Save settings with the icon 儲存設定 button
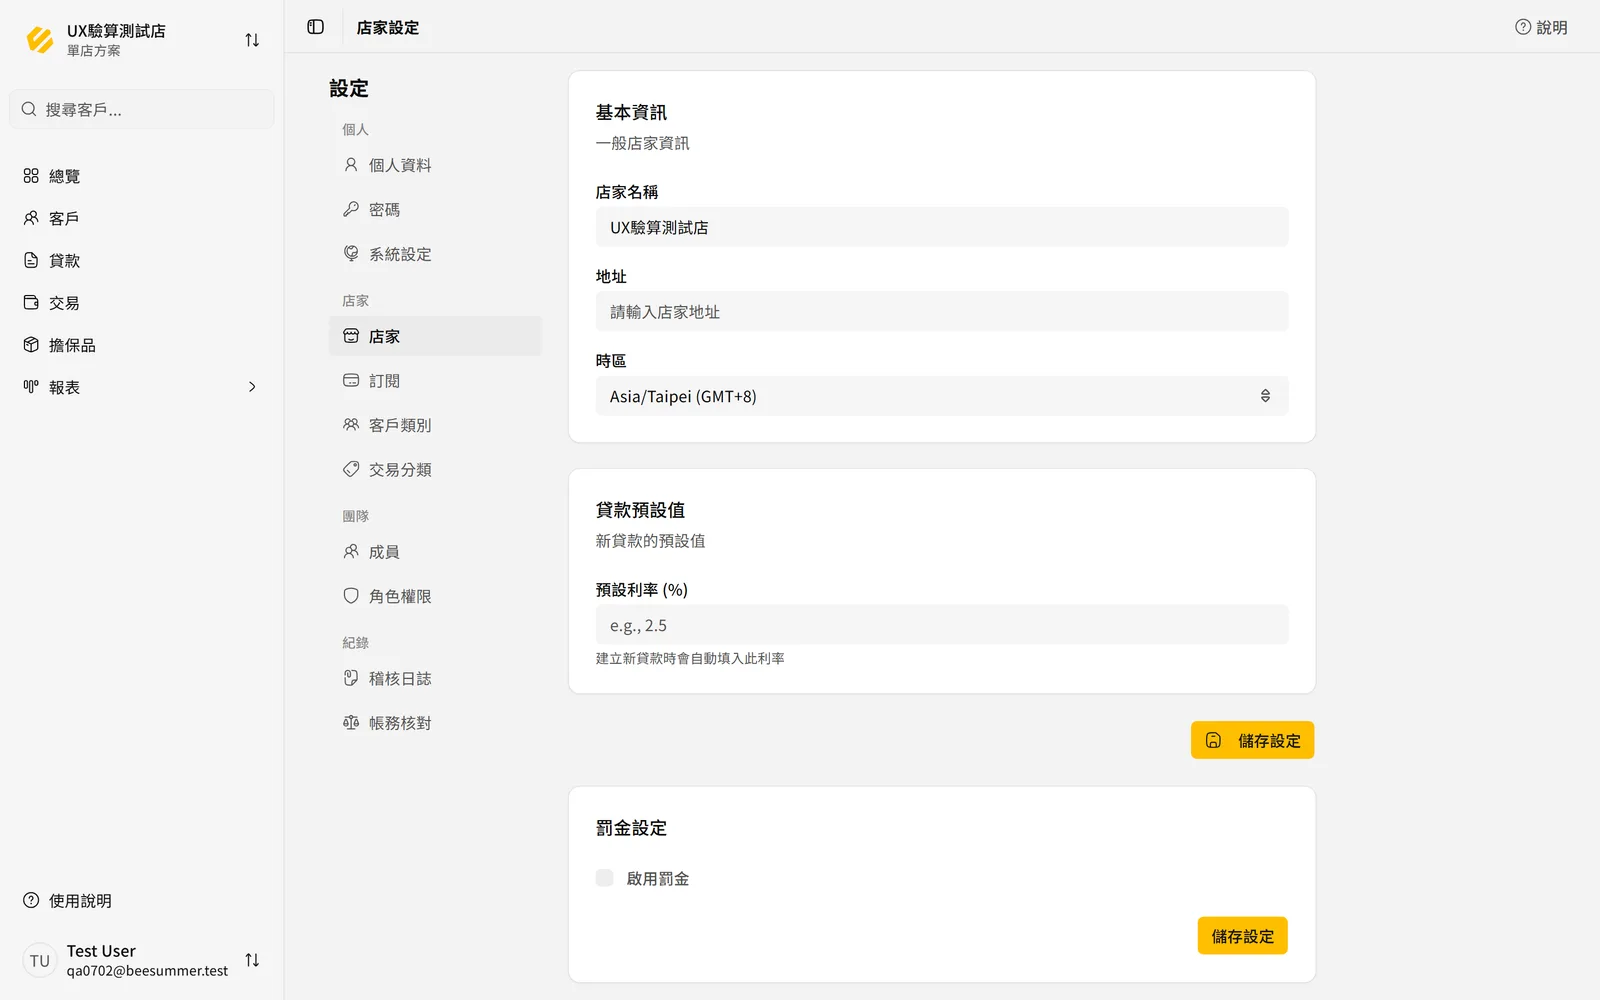1600x1000 pixels. pyautogui.click(x=1252, y=740)
